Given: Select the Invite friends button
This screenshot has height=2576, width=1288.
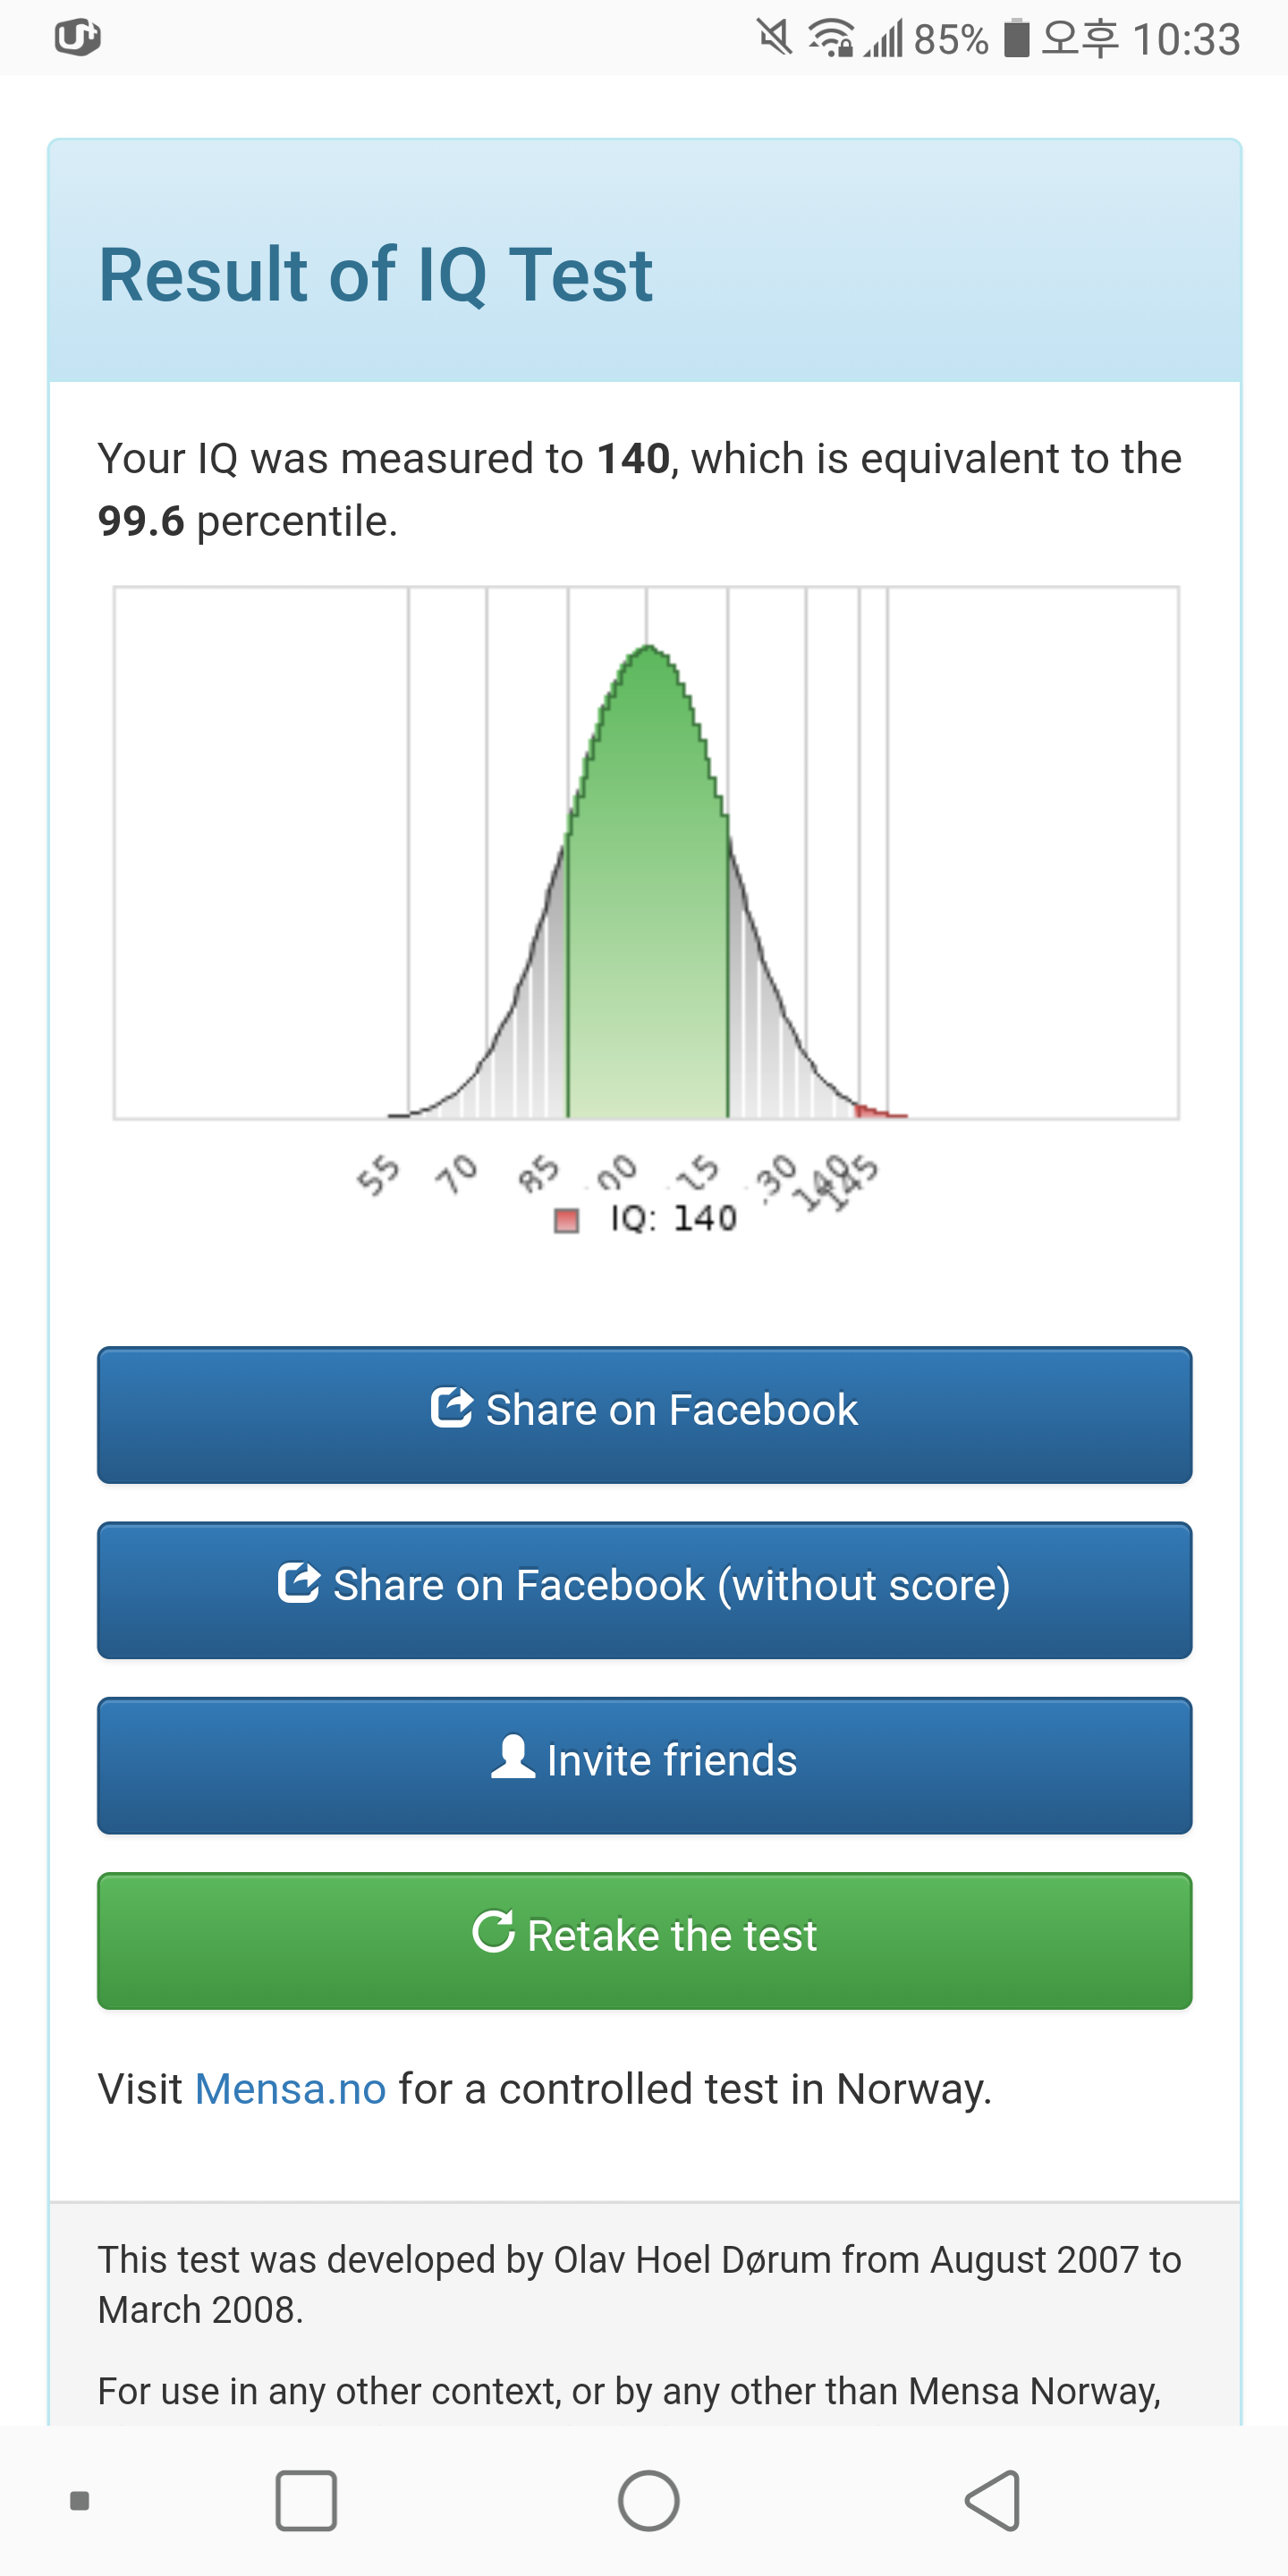Looking at the screenshot, I should click(x=644, y=1765).
